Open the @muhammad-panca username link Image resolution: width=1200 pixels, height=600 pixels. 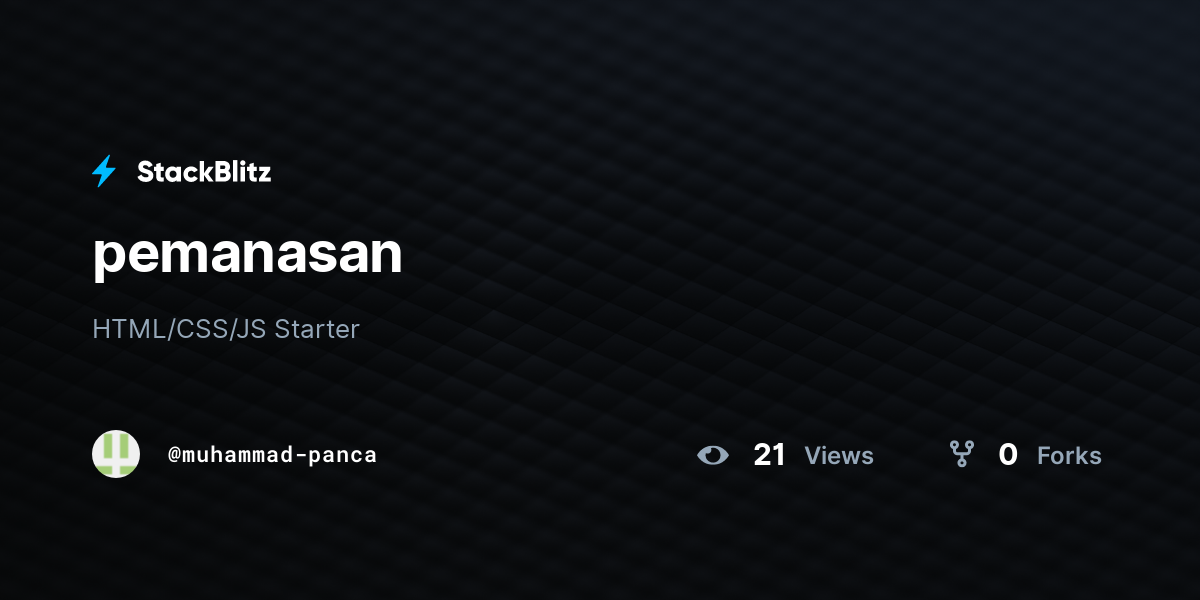click(x=272, y=455)
